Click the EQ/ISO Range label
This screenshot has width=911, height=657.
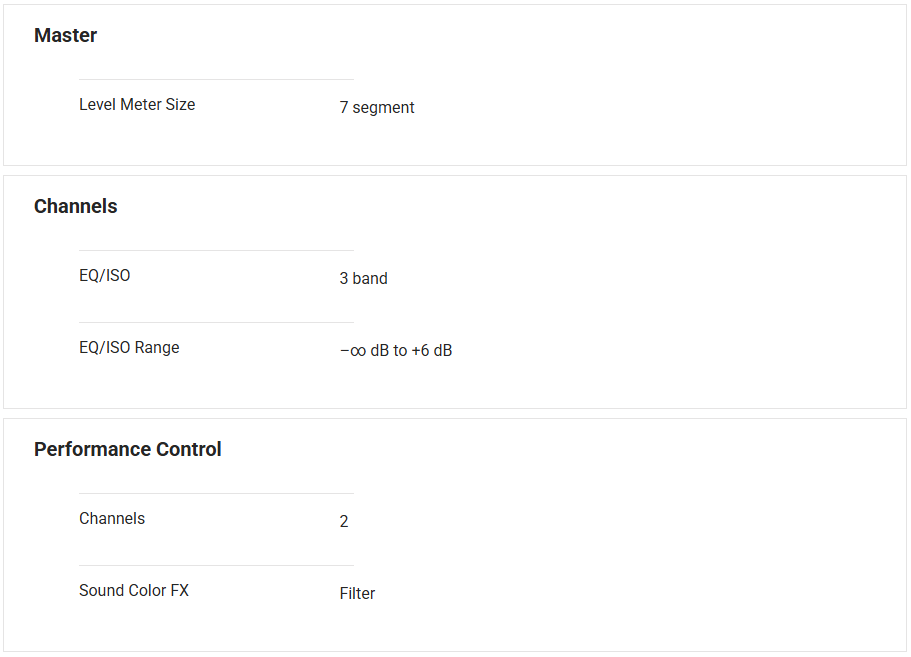click(x=129, y=348)
